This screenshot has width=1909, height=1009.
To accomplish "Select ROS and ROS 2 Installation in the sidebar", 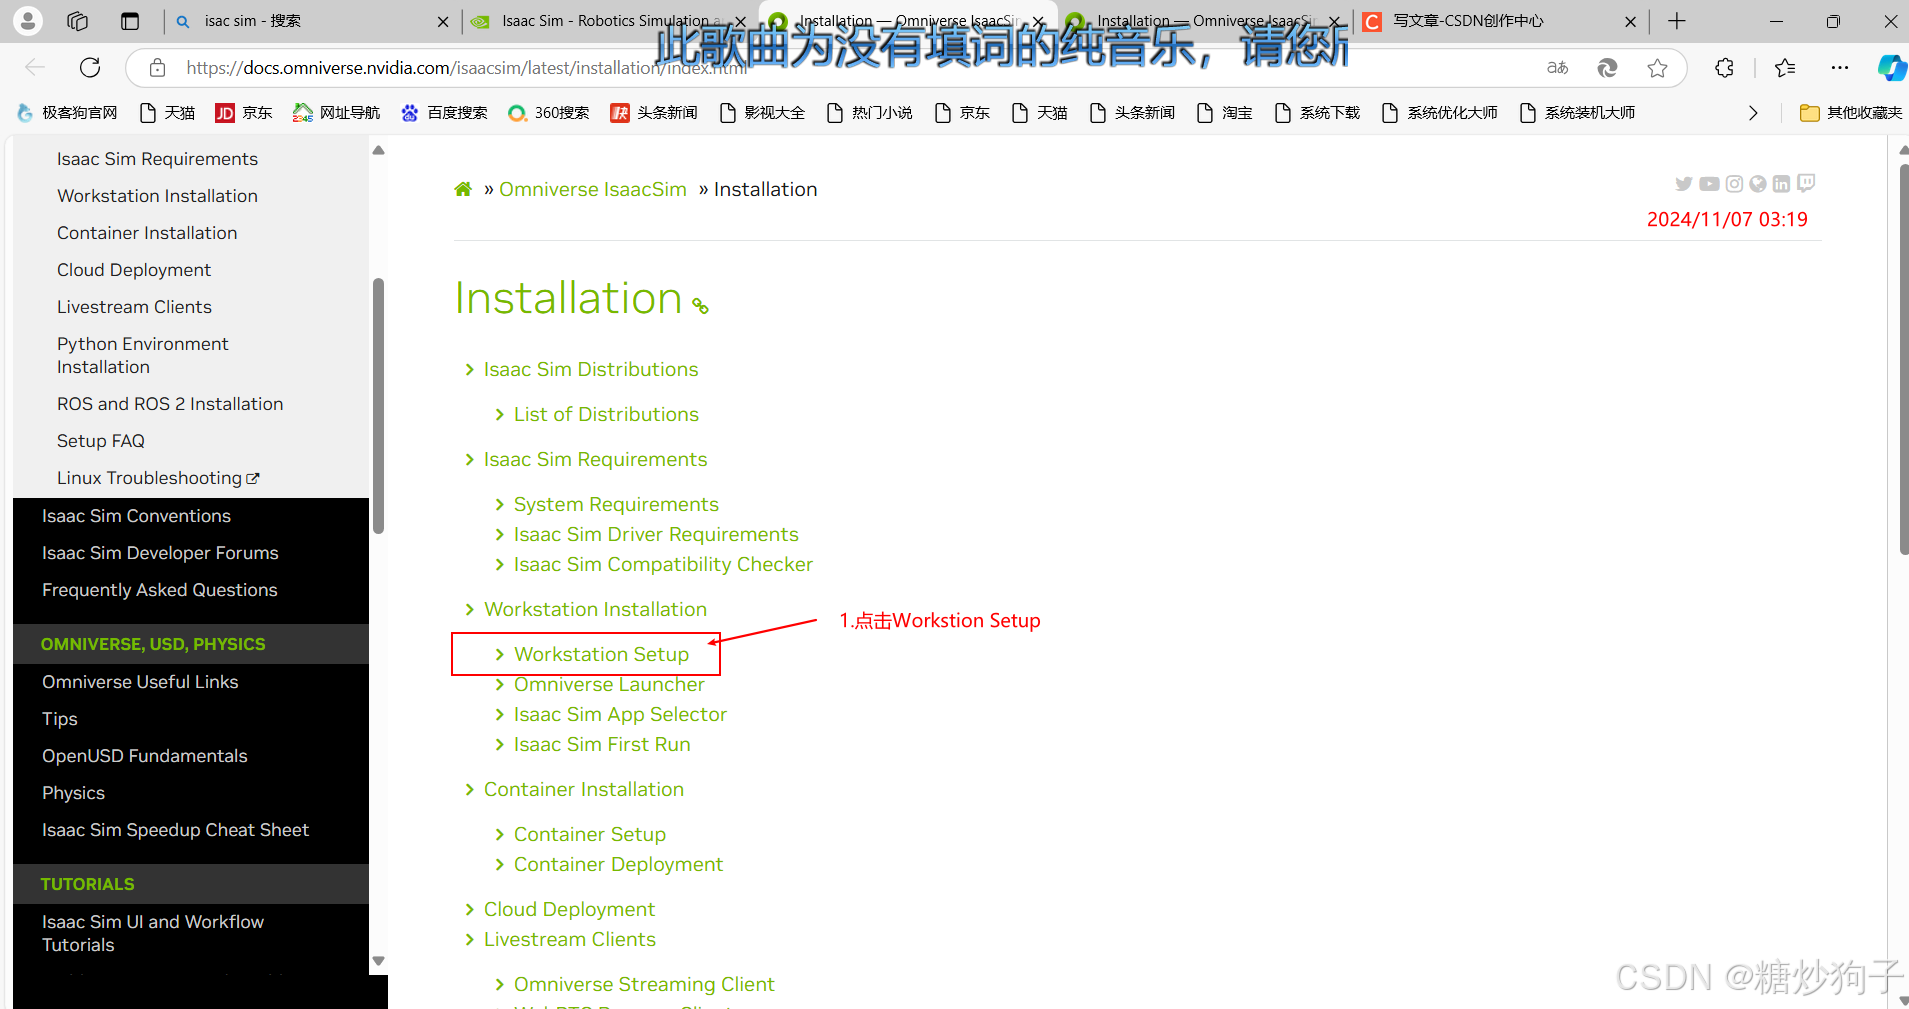I will [170, 404].
